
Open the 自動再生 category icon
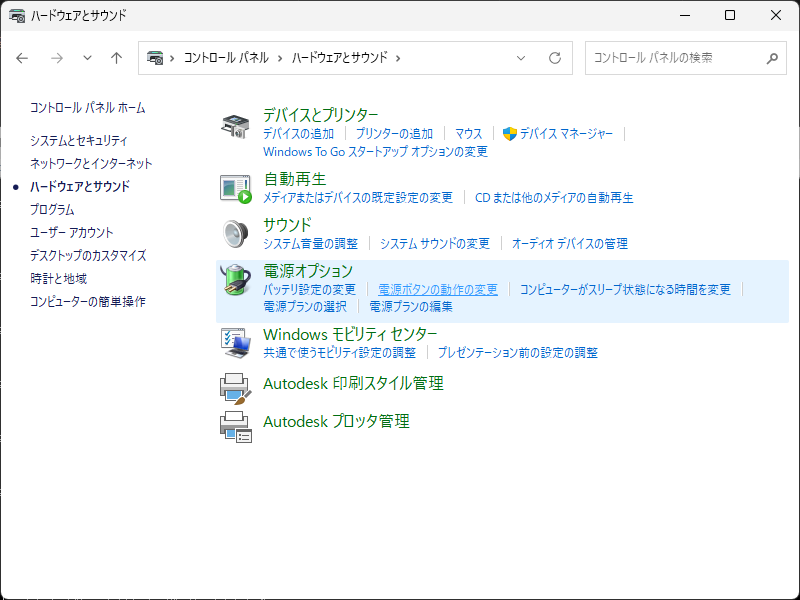click(236, 189)
